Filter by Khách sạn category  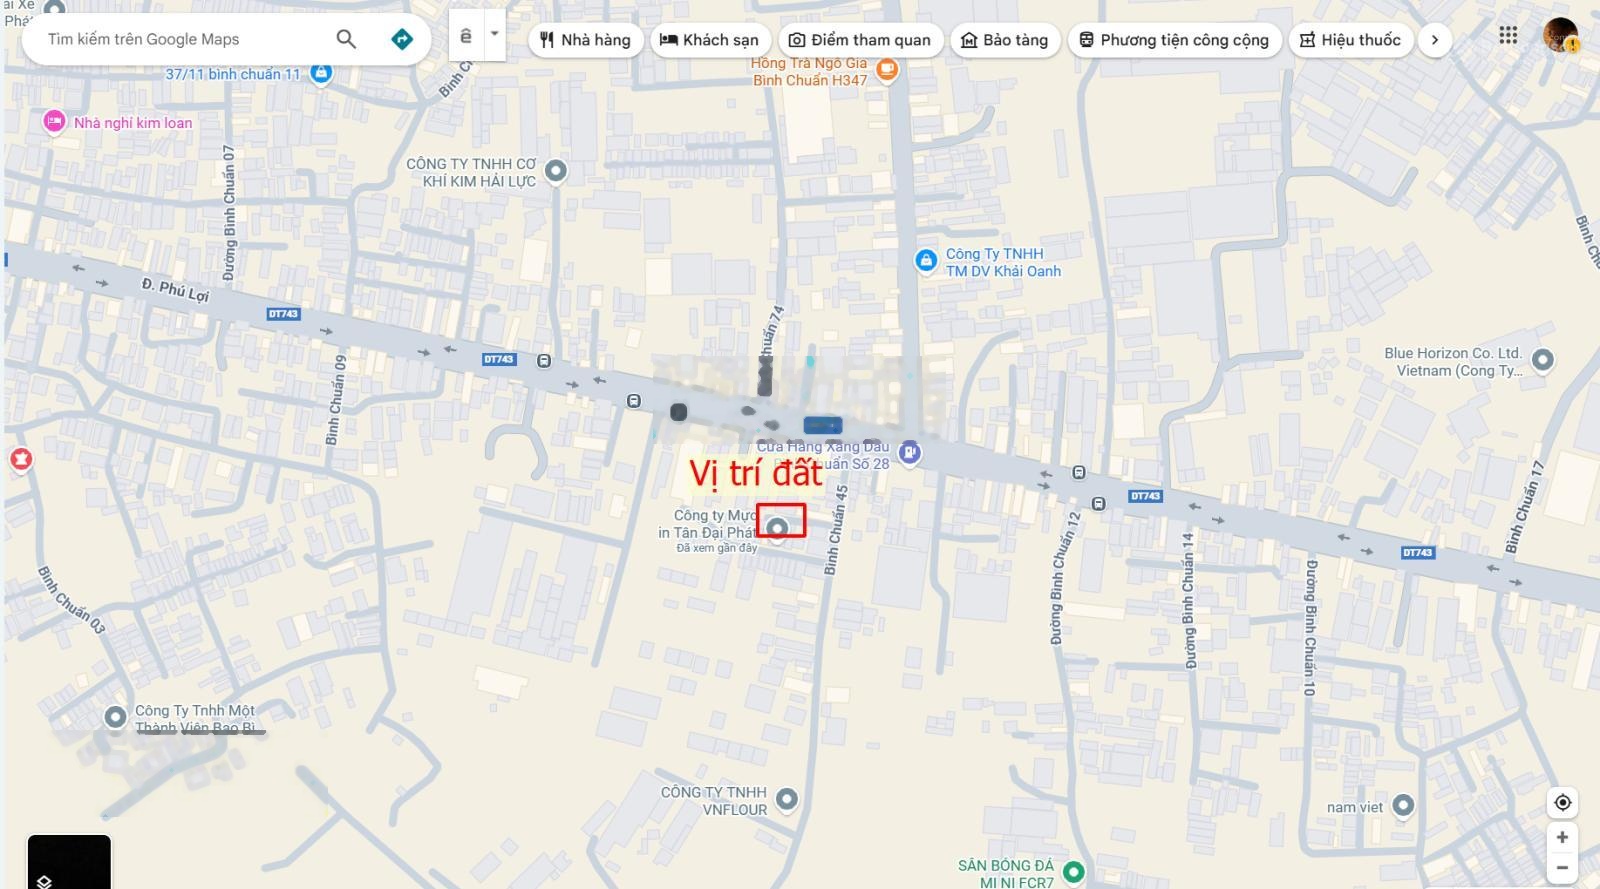711,40
